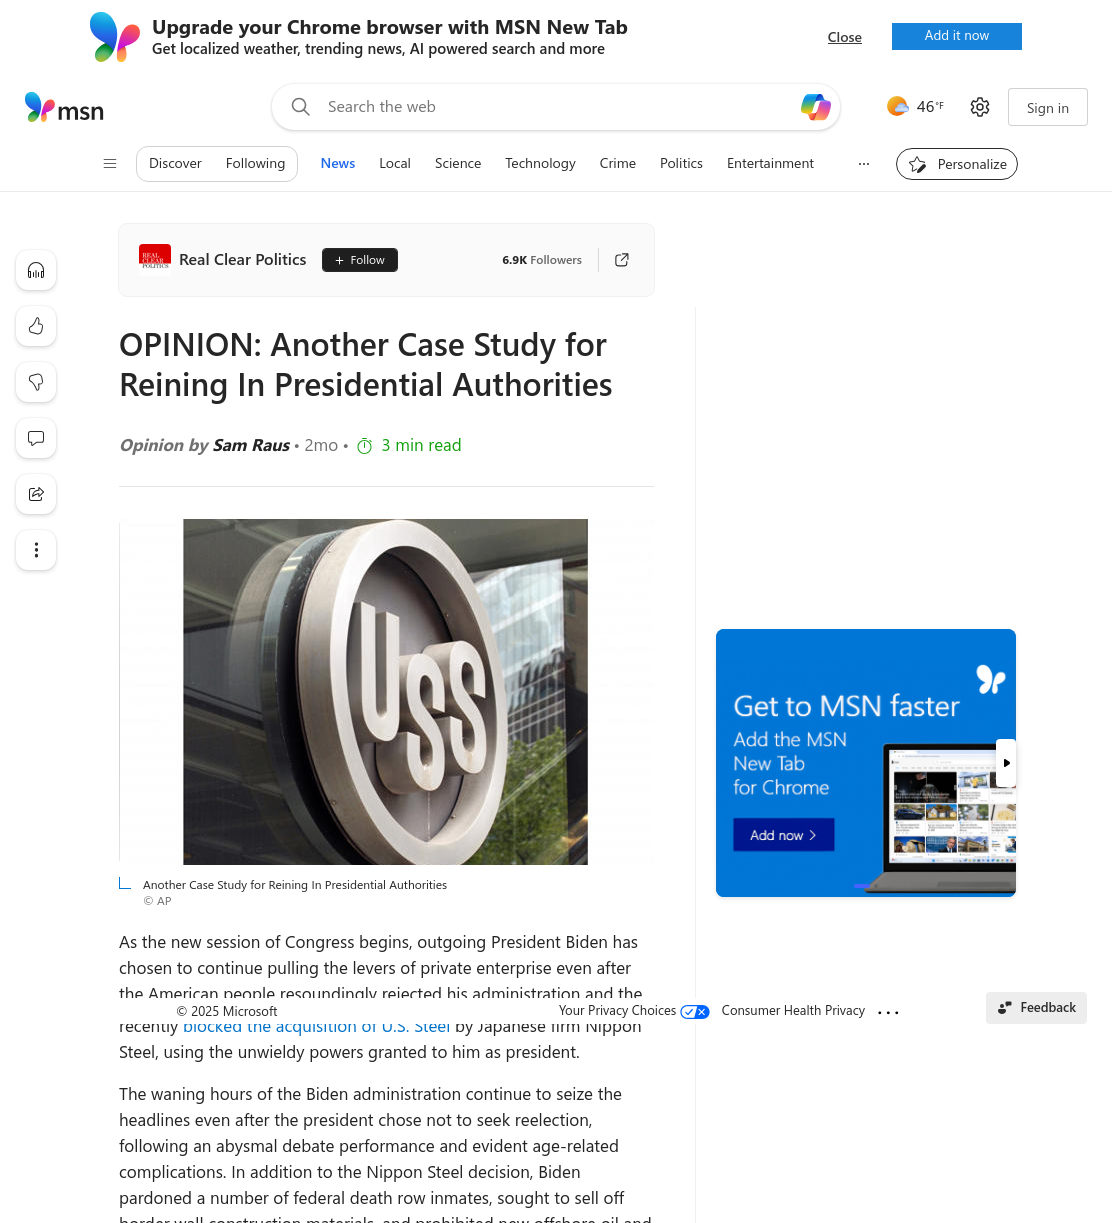Click the share article icon
This screenshot has width=1112, height=1223.
[36, 494]
